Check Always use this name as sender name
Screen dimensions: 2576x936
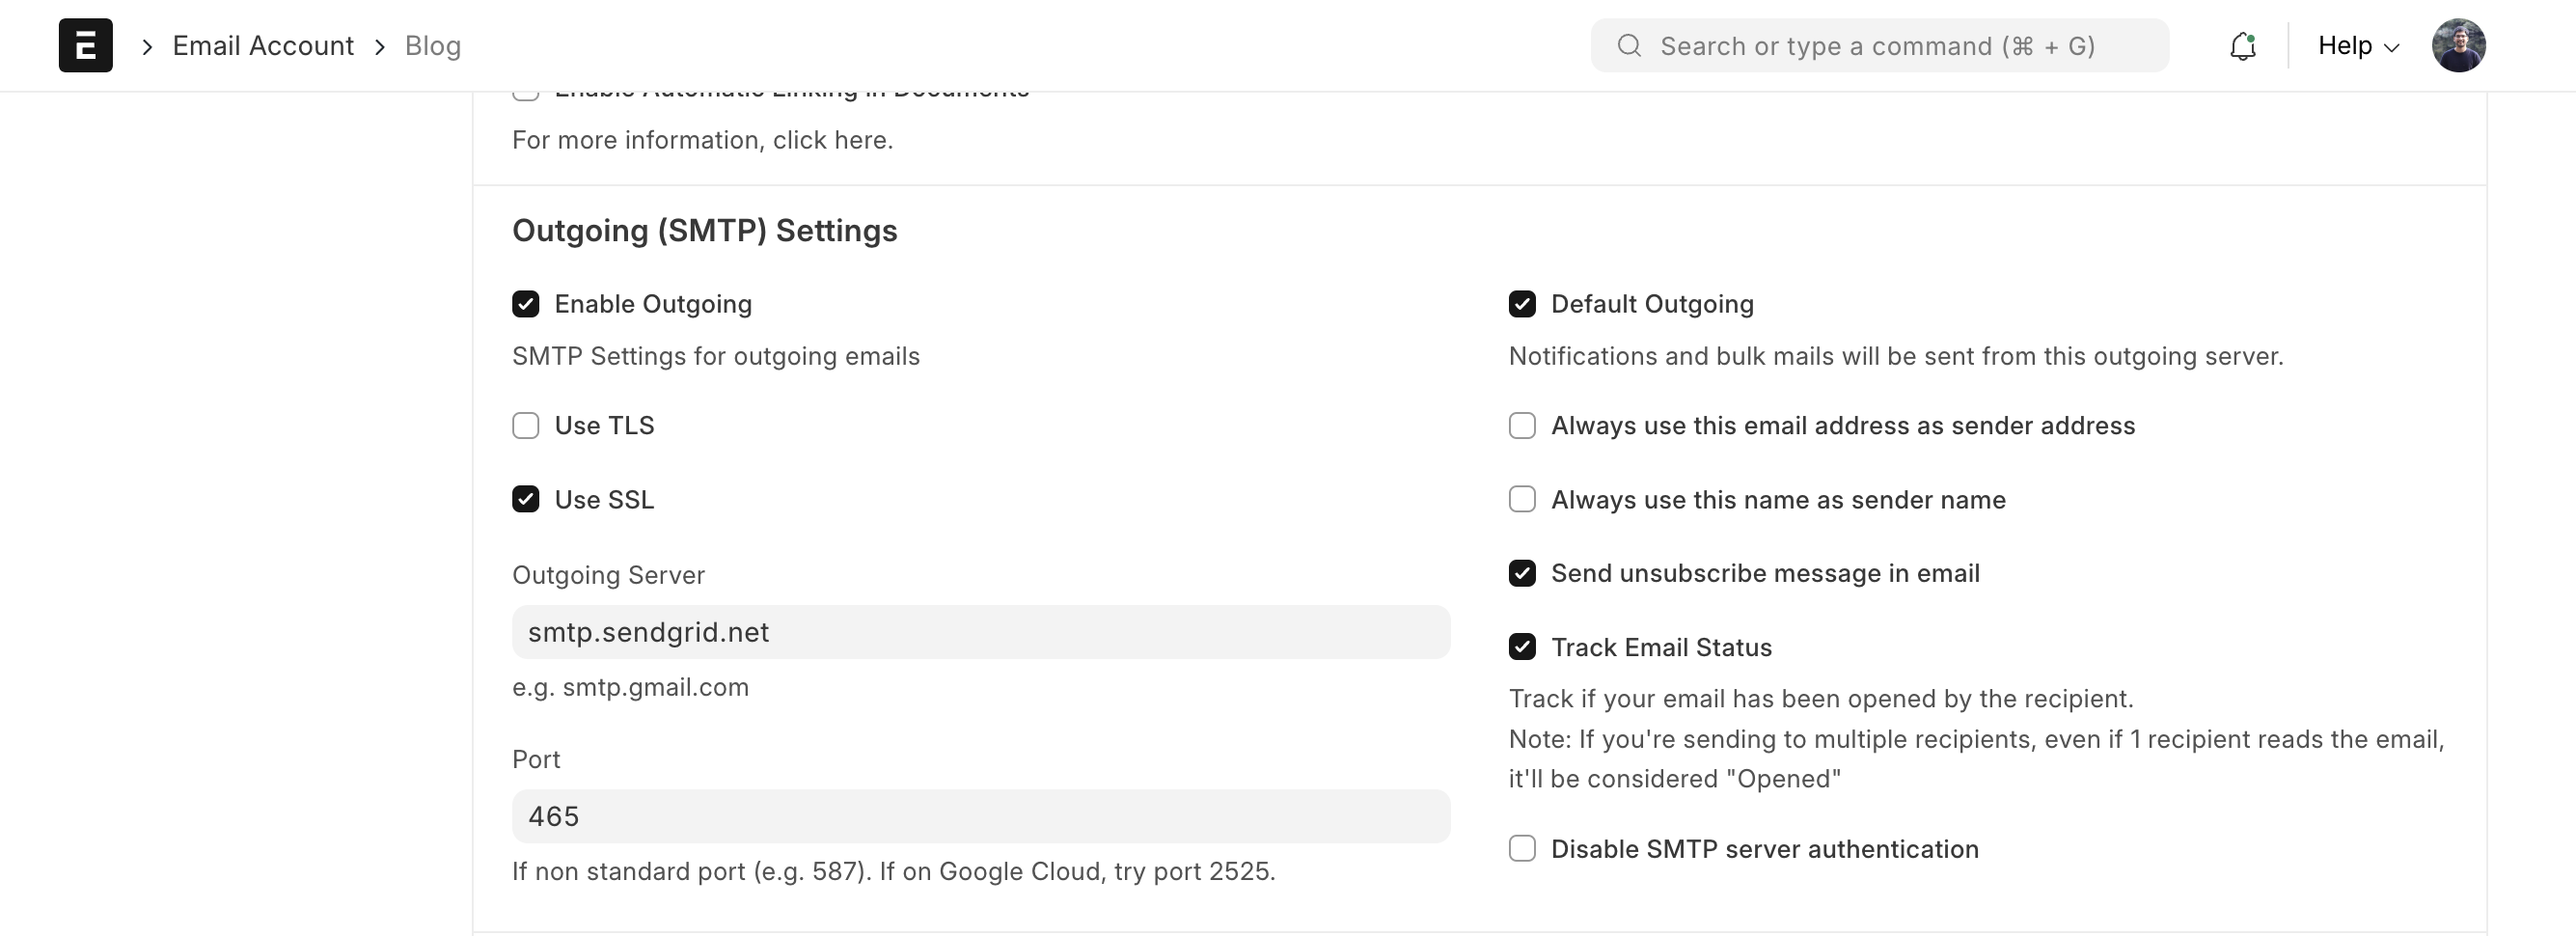(1522, 500)
